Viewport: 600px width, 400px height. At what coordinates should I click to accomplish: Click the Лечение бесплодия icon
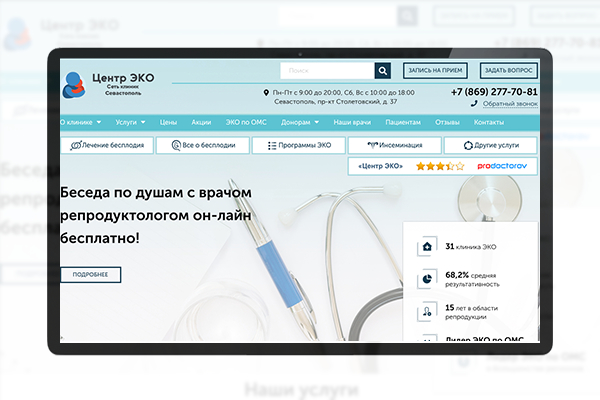click(76, 145)
